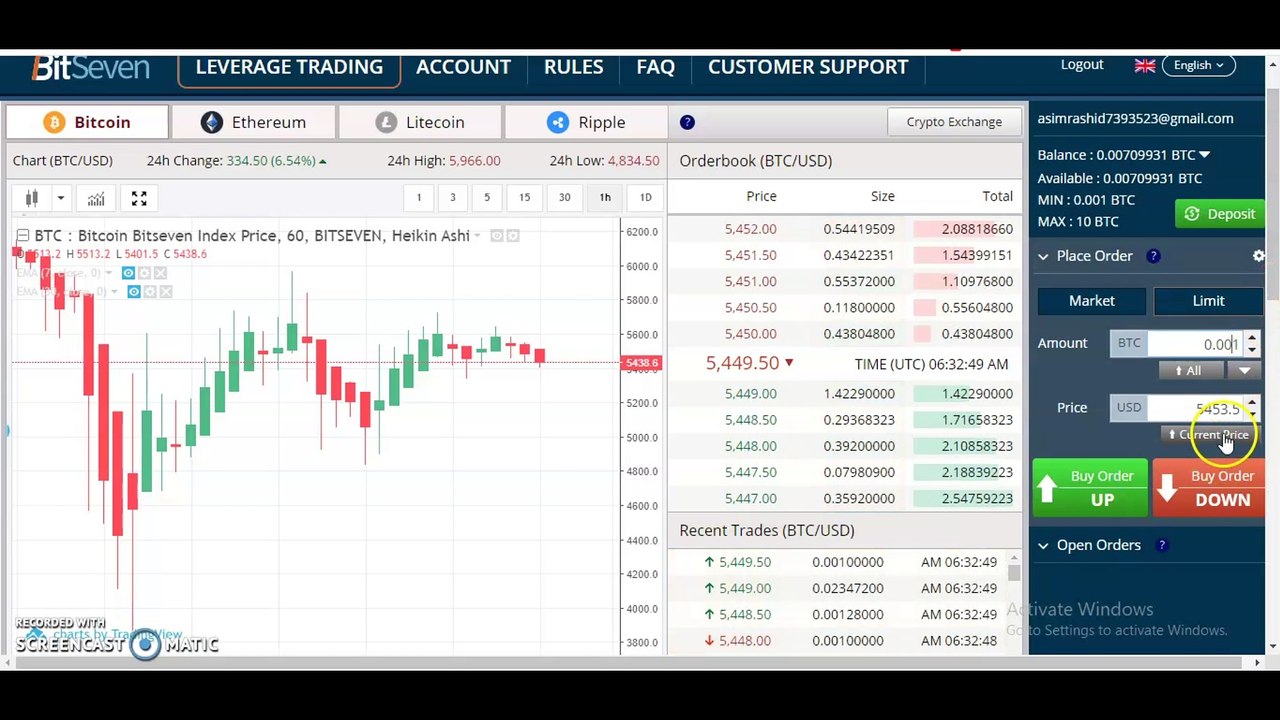Expand the Balance currency dropdown
The width and height of the screenshot is (1280, 720).
1204,155
